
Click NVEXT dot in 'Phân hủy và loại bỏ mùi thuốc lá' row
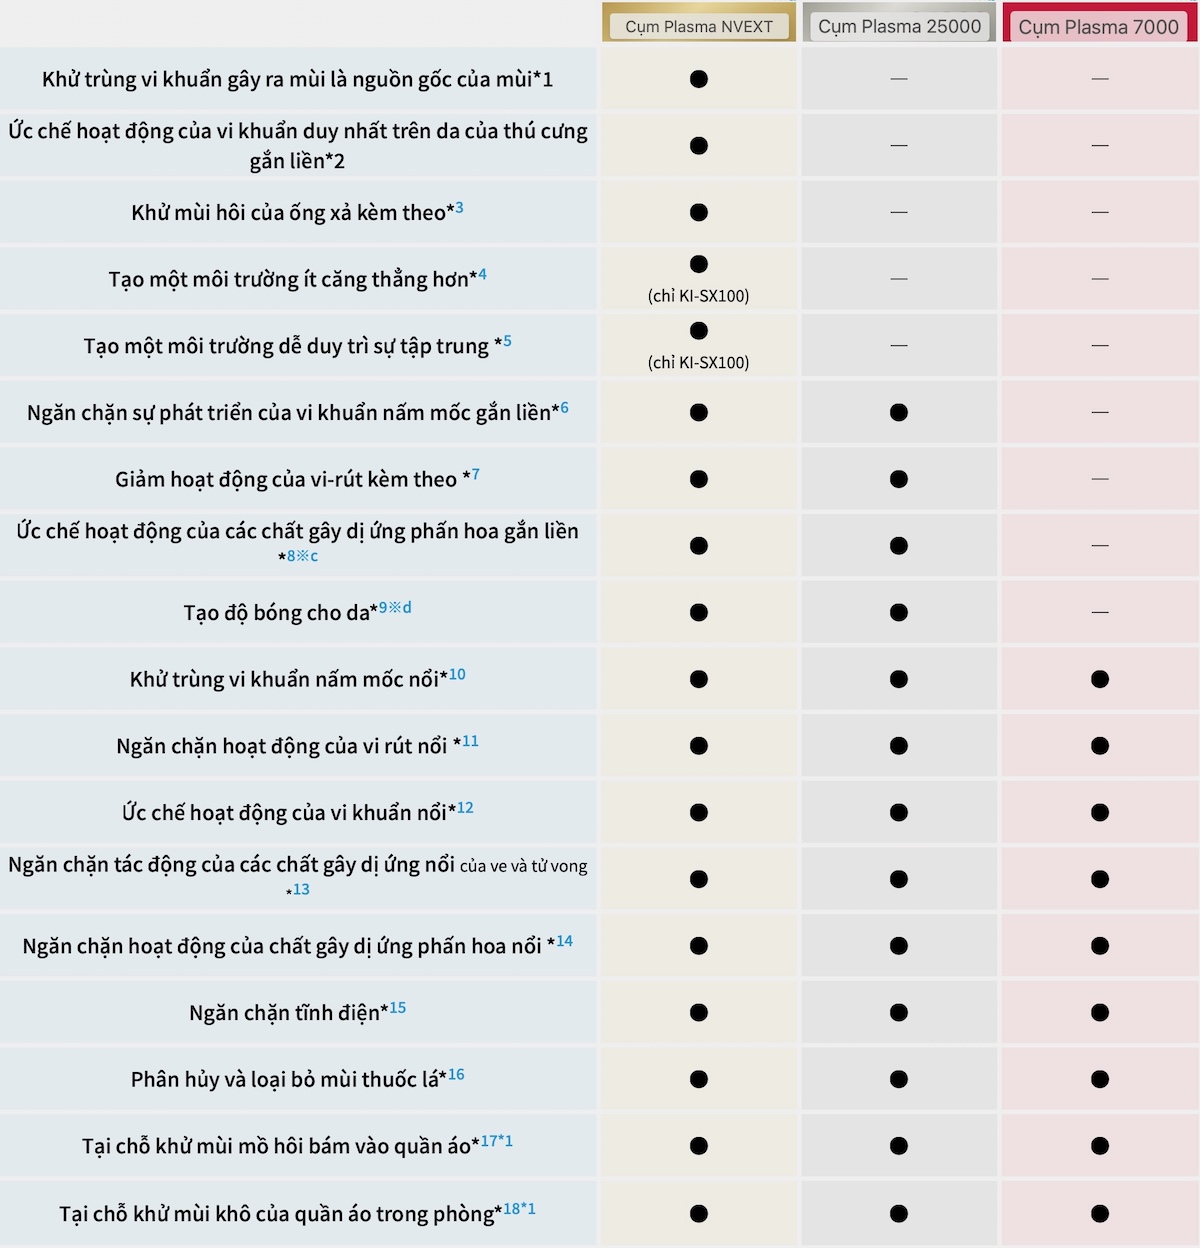click(699, 1079)
